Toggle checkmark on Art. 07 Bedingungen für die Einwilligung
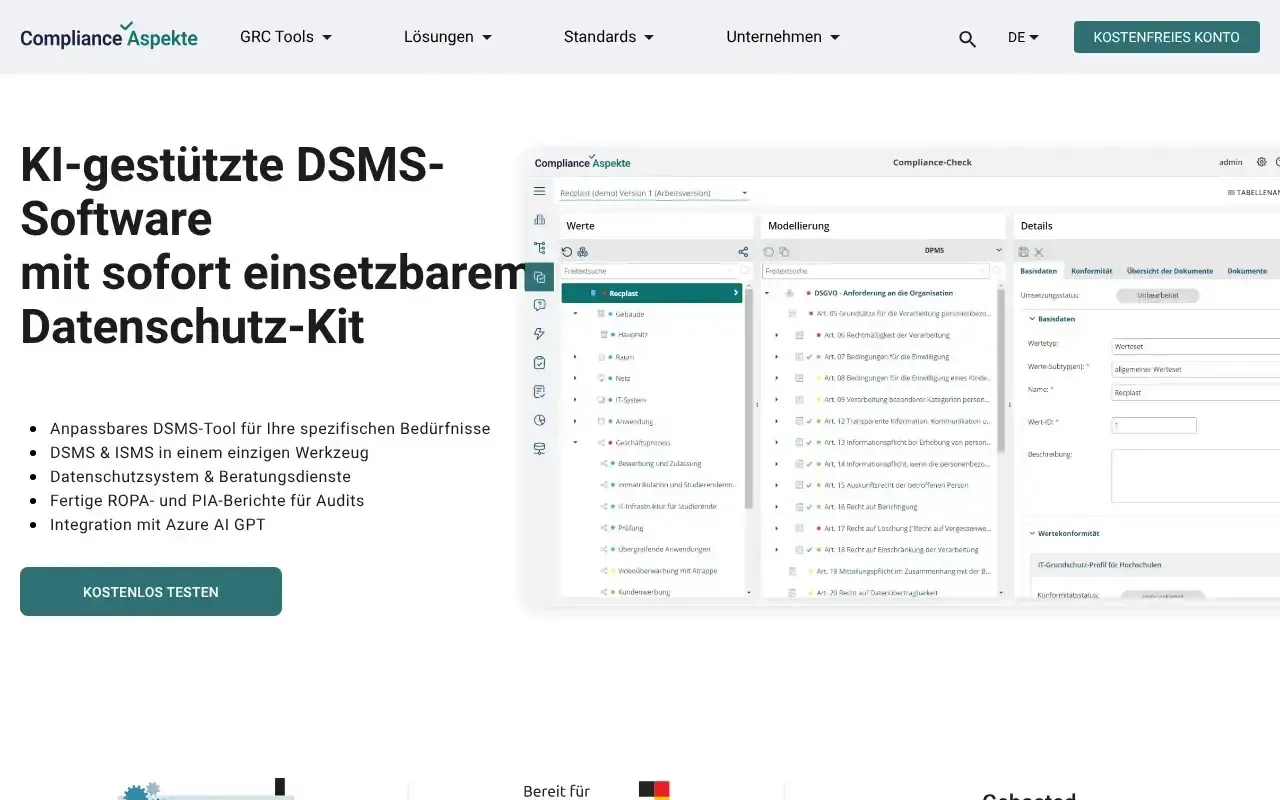Viewport: 1280px width, 800px height. [x=809, y=357]
